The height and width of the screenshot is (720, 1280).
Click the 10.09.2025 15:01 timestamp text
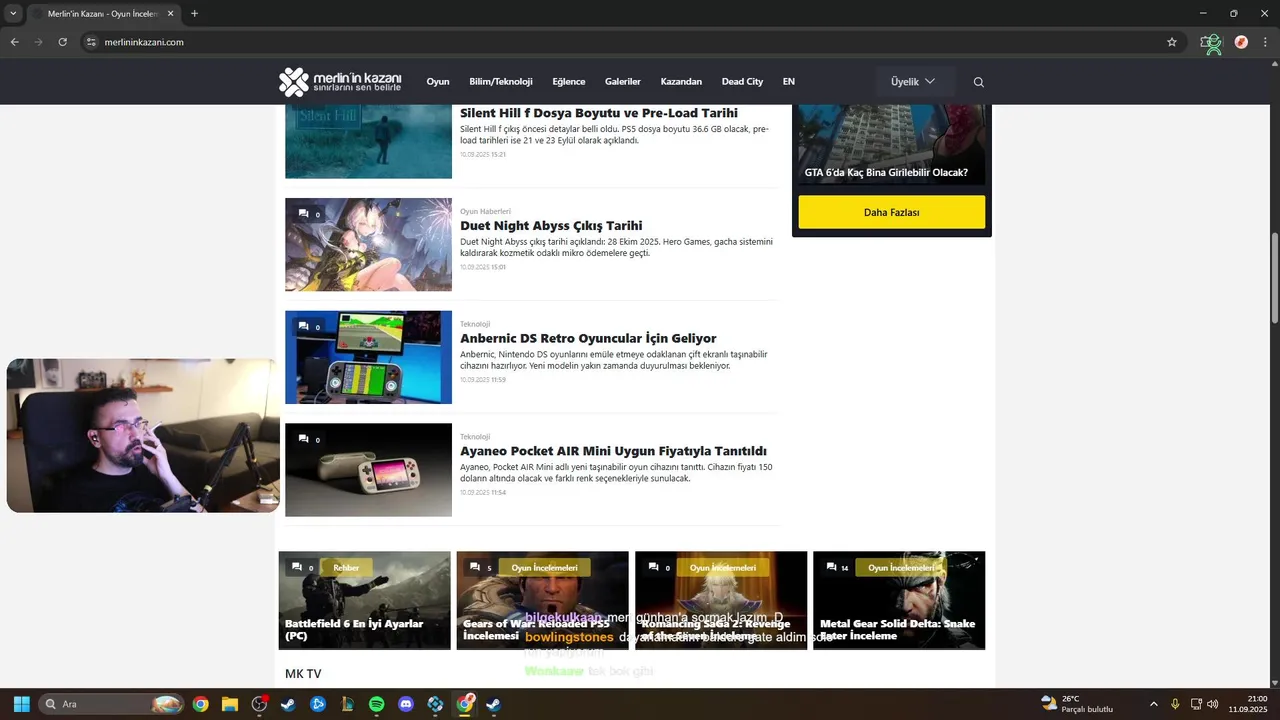(x=483, y=267)
